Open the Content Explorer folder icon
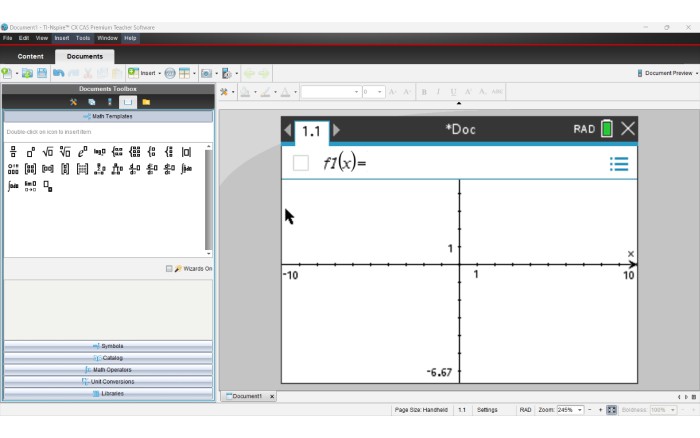This screenshot has height=438, width=700. 146,102
